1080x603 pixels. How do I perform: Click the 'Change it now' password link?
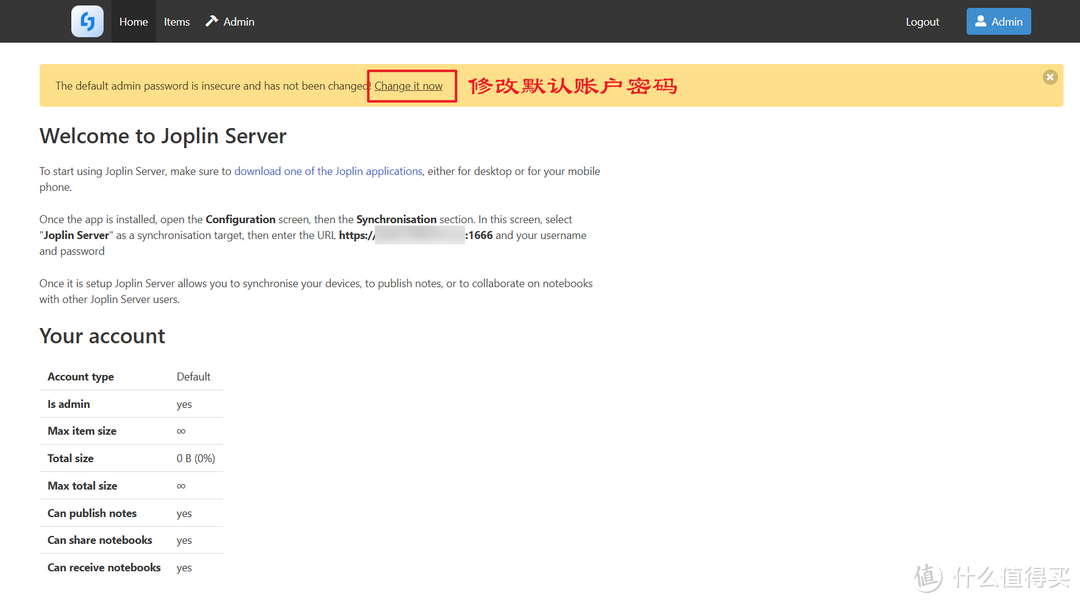408,86
